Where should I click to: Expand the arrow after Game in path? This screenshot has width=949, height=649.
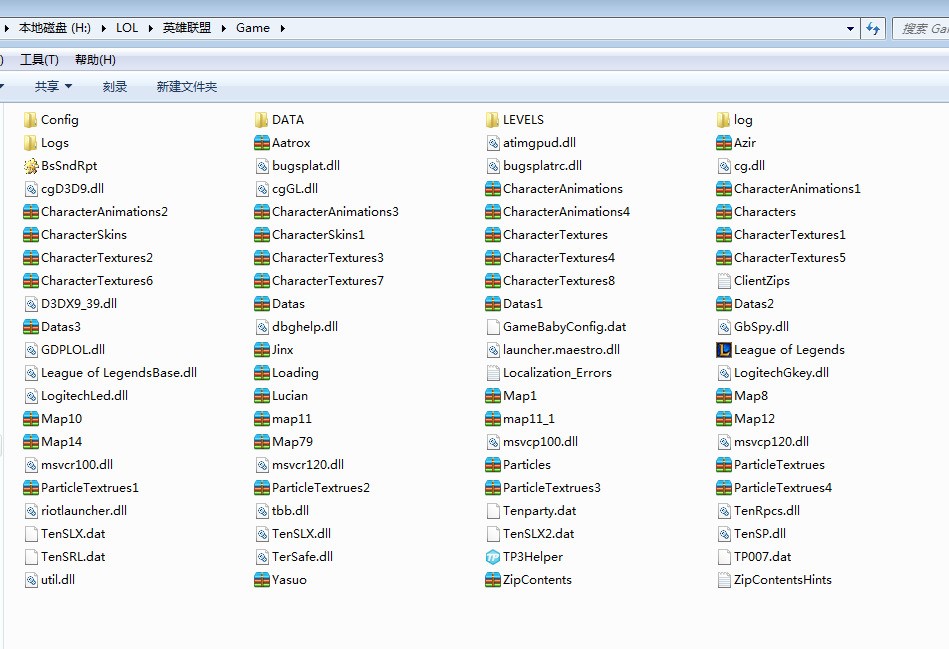point(282,28)
